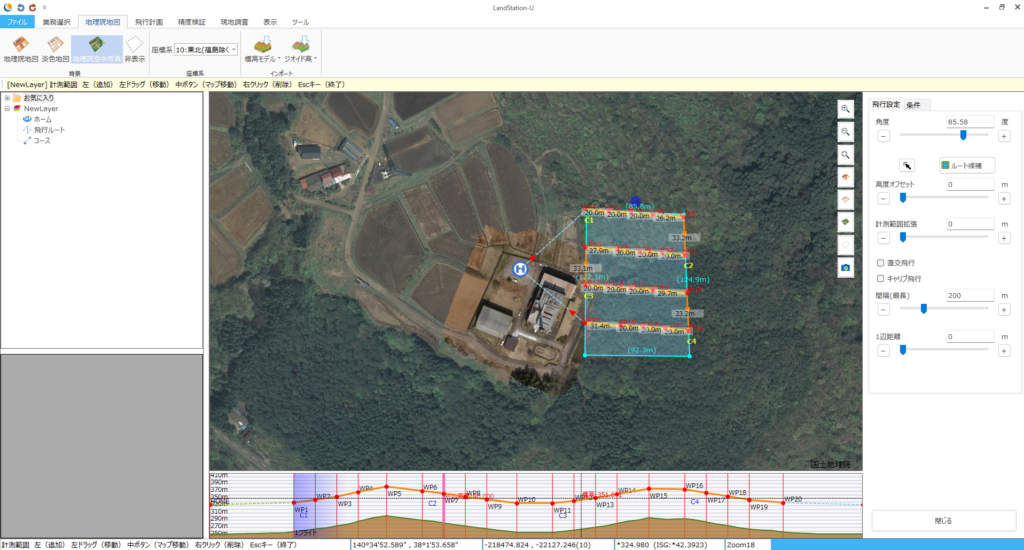This screenshot has height=550, width=1024.
Task: Enable the 直交飛行 checkbox
Action: pyautogui.click(x=879, y=263)
